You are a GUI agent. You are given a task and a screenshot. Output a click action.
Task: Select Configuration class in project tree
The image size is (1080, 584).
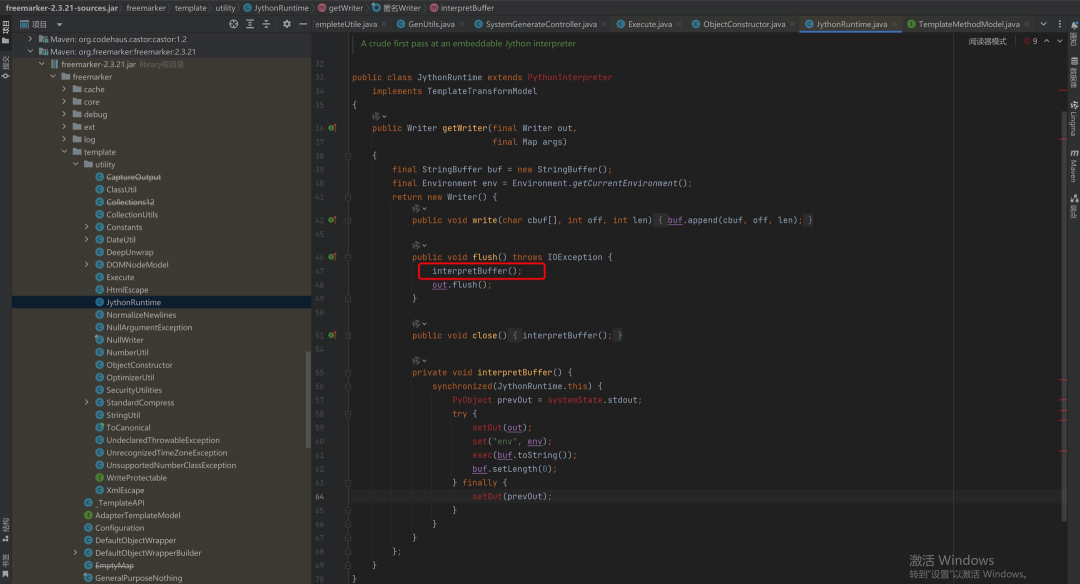tap(119, 528)
